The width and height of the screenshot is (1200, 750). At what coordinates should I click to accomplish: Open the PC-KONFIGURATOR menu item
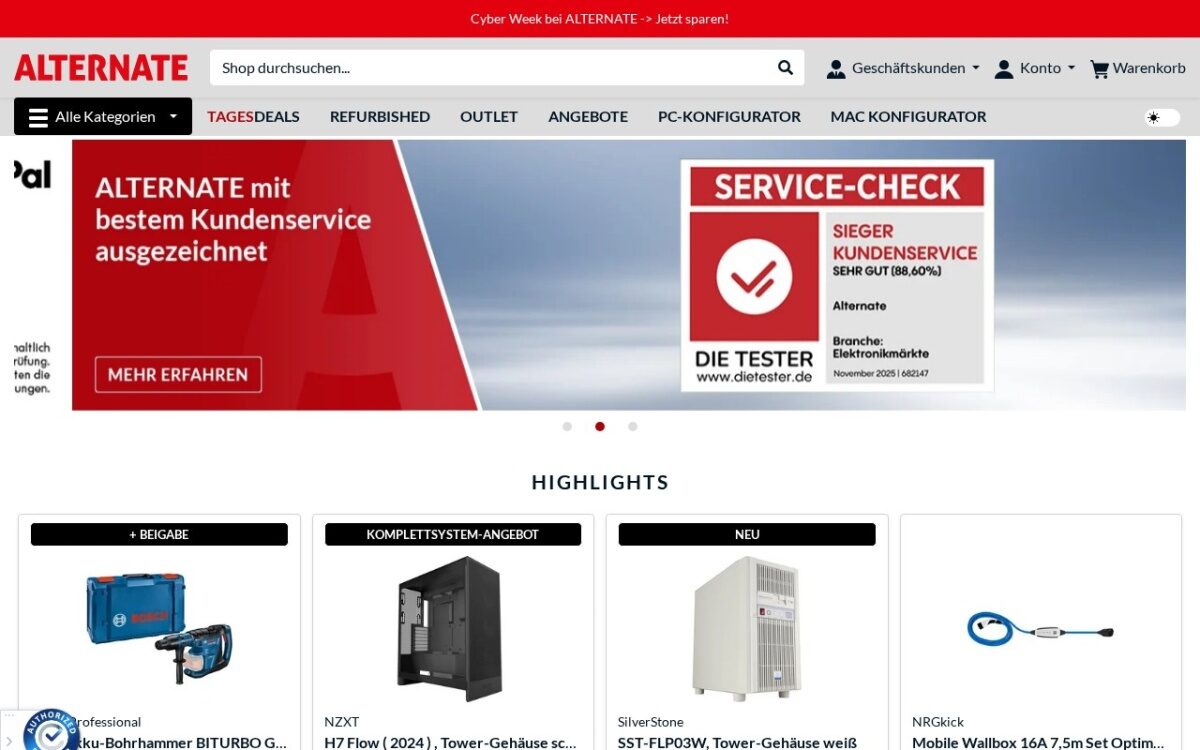(x=729, y=117)
